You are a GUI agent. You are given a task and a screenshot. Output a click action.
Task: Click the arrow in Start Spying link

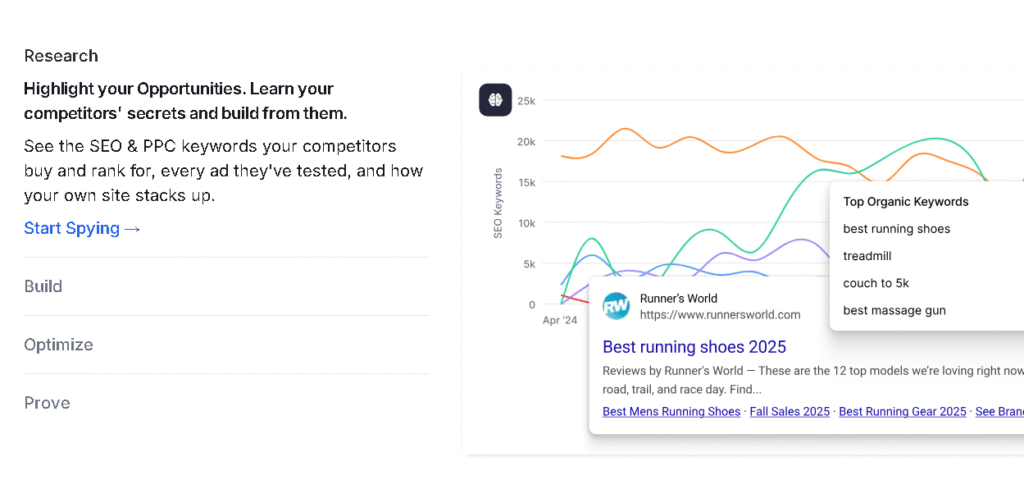[x=132, y=229]
